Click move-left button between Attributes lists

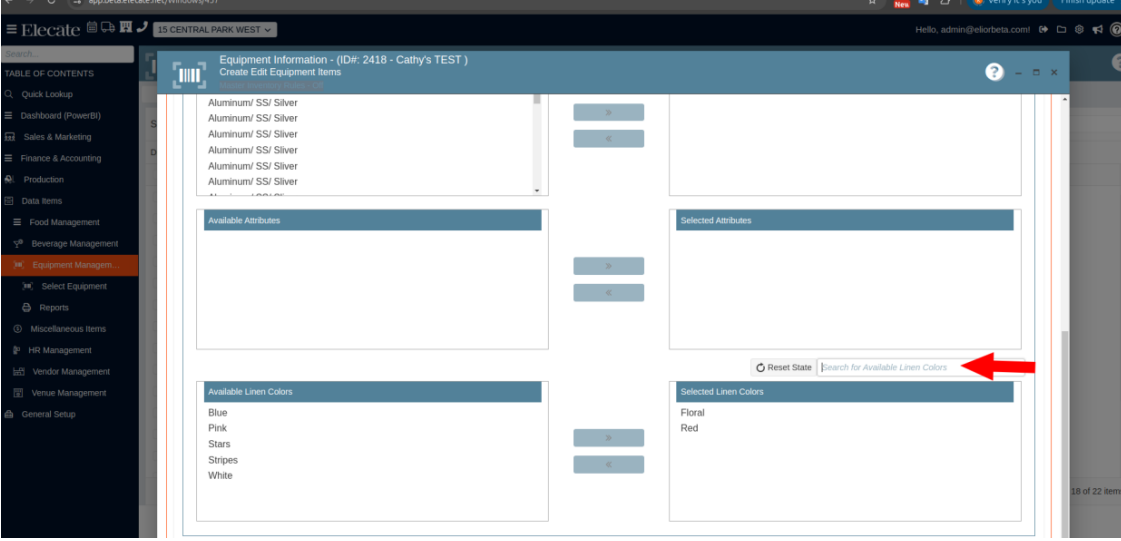pyautogui.click(x=608, y=292)
